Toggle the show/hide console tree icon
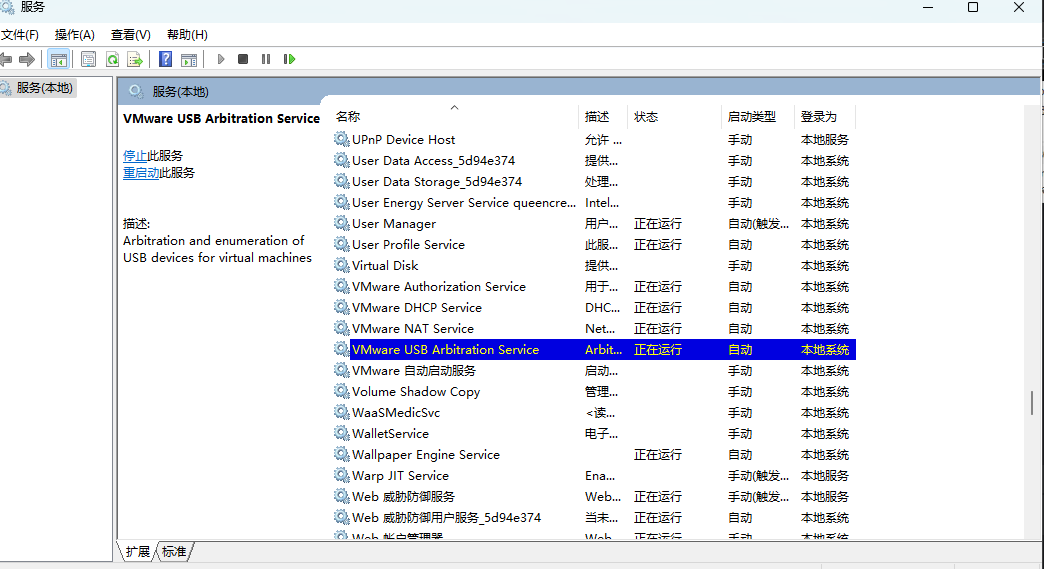 click(59, 59)
